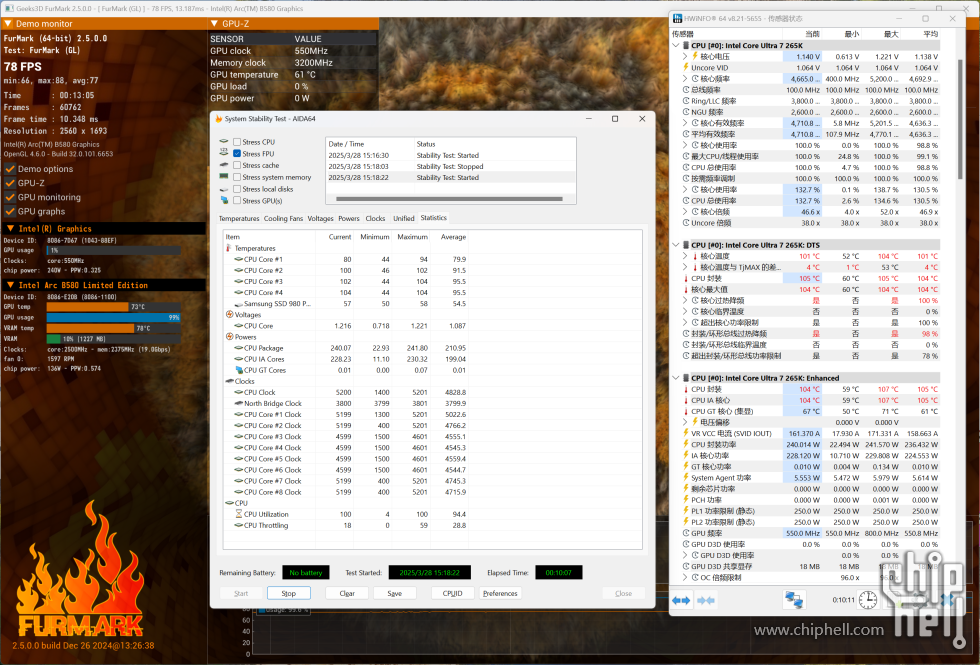980x665 pixels.
Task: Expand the 核心电压 sensor row
Action: (685, 56)
